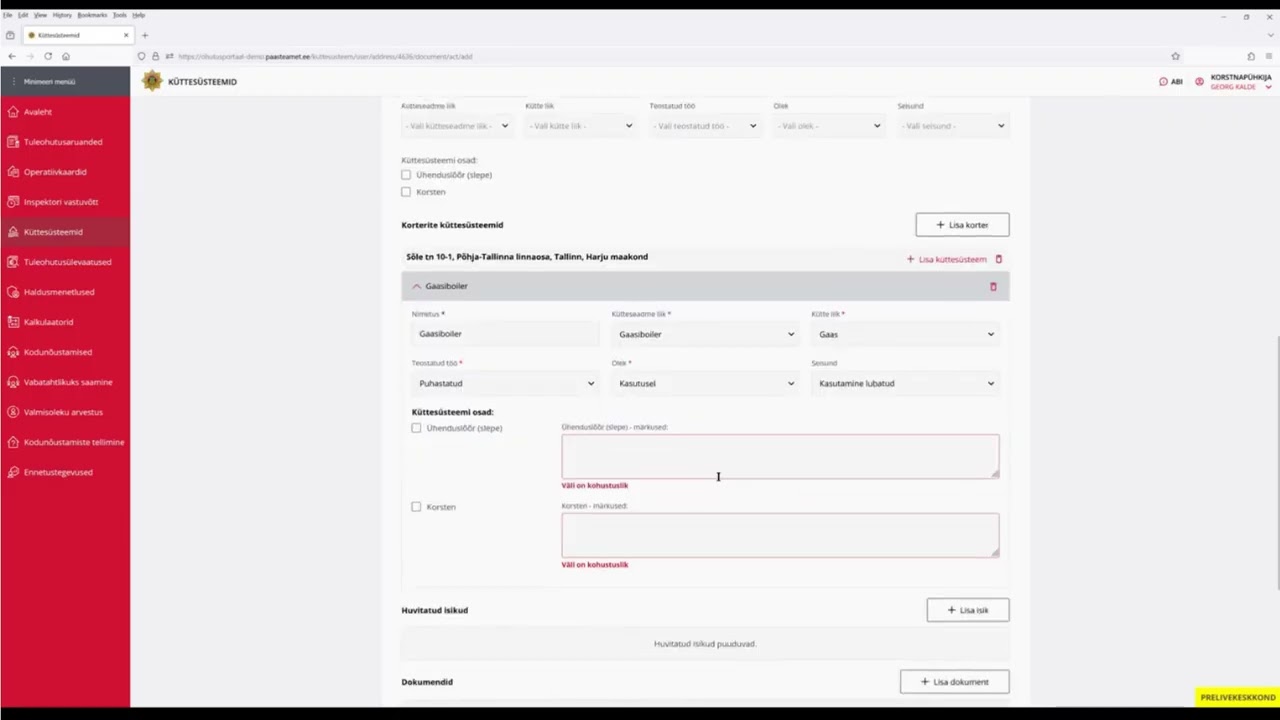Open Kodunõustamiste tellimine sidebar icon

click(13, 442)
